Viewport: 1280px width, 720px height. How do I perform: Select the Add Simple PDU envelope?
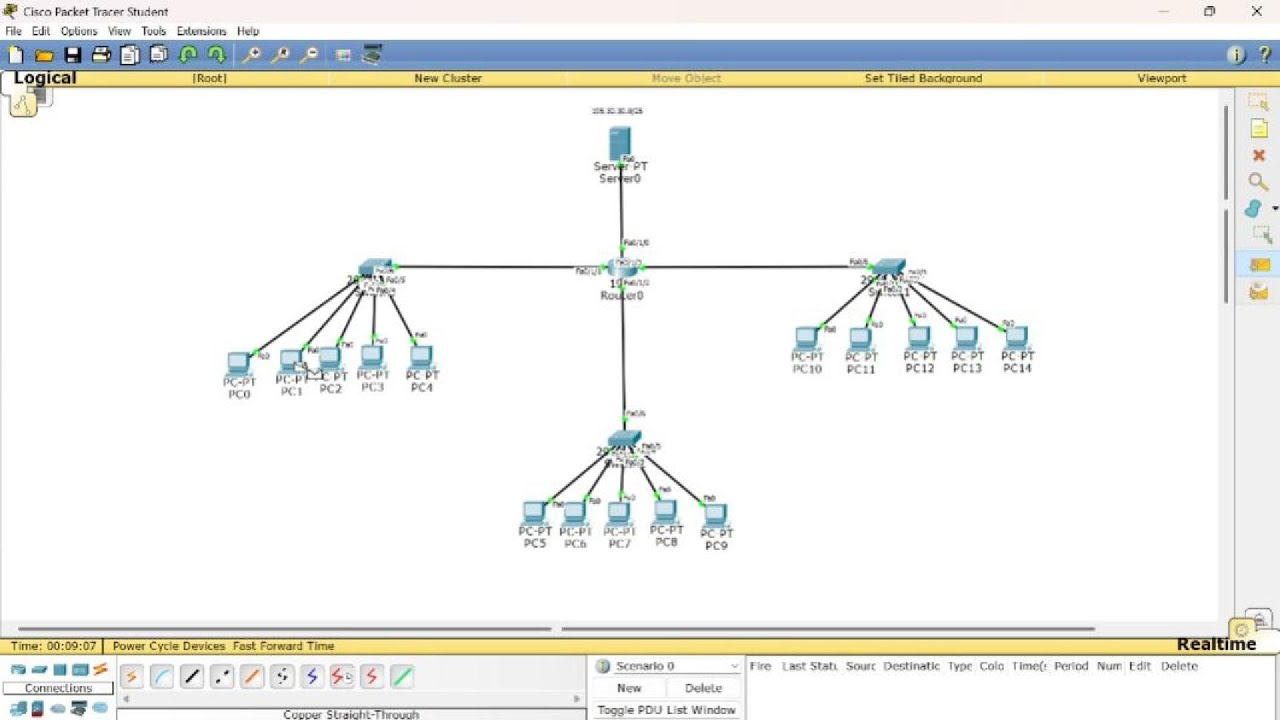(1259, 264)
